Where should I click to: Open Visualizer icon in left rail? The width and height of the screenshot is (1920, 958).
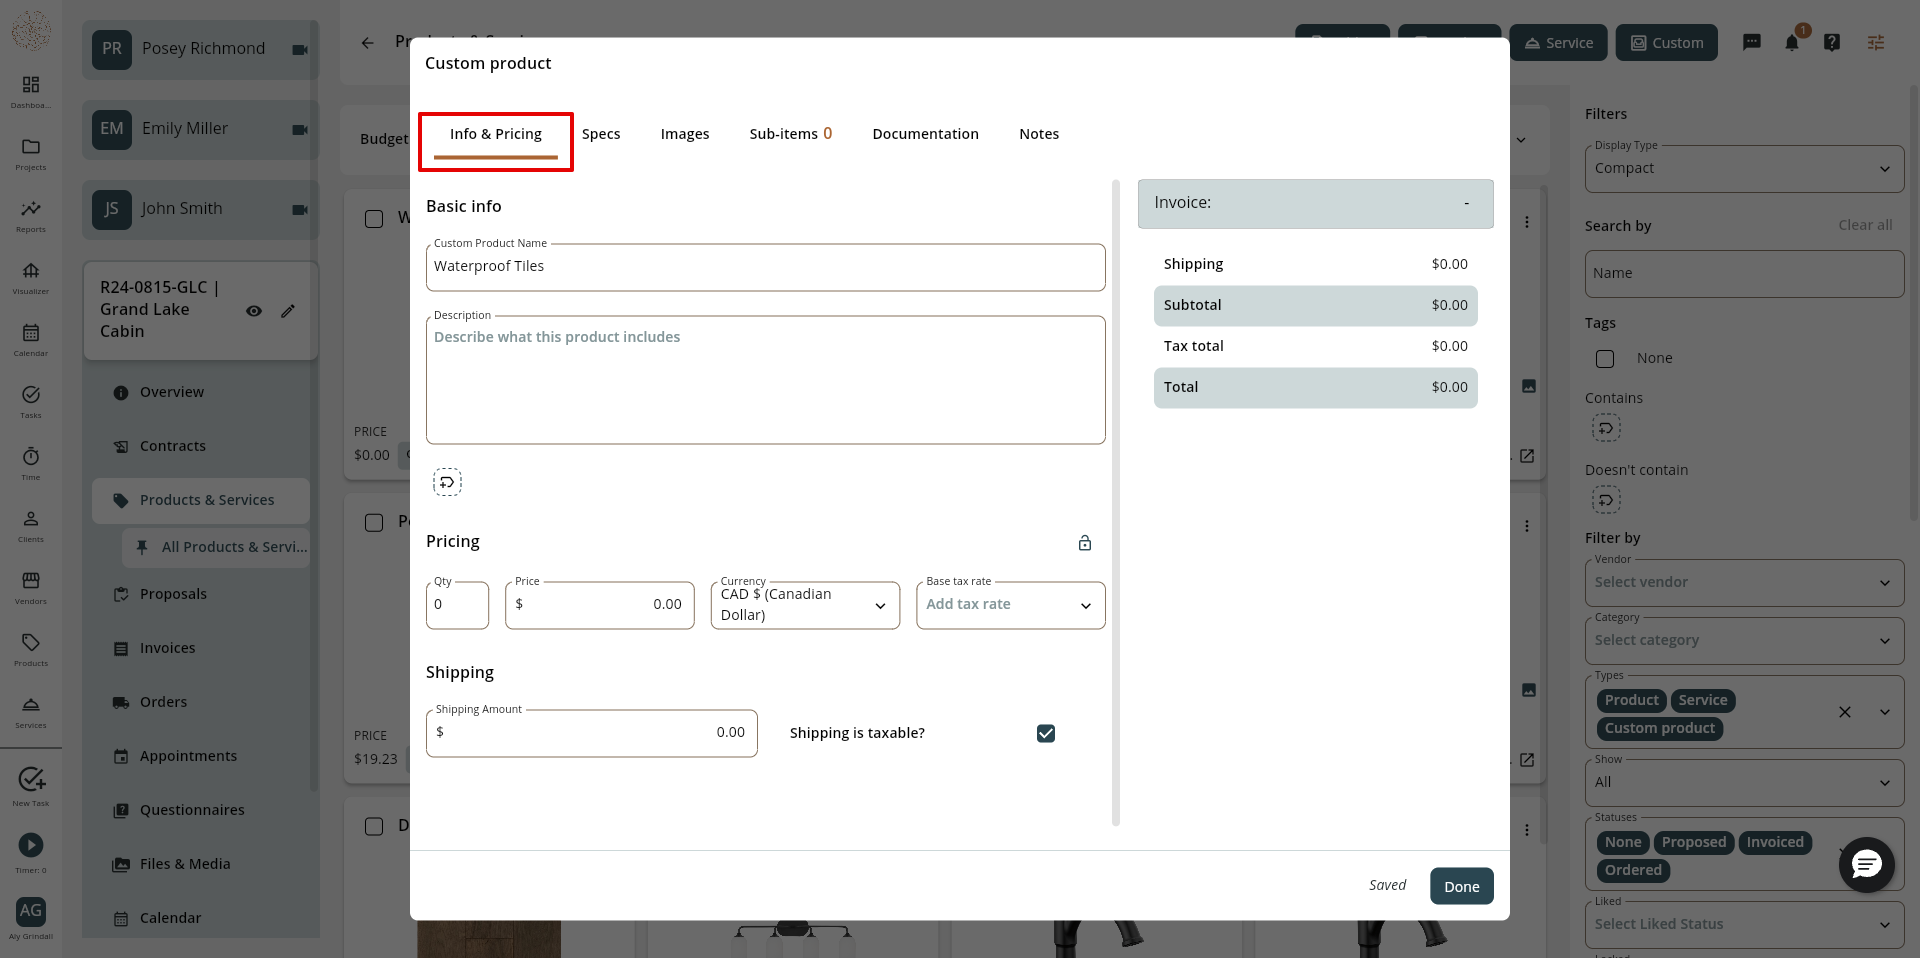coord(31,271)
